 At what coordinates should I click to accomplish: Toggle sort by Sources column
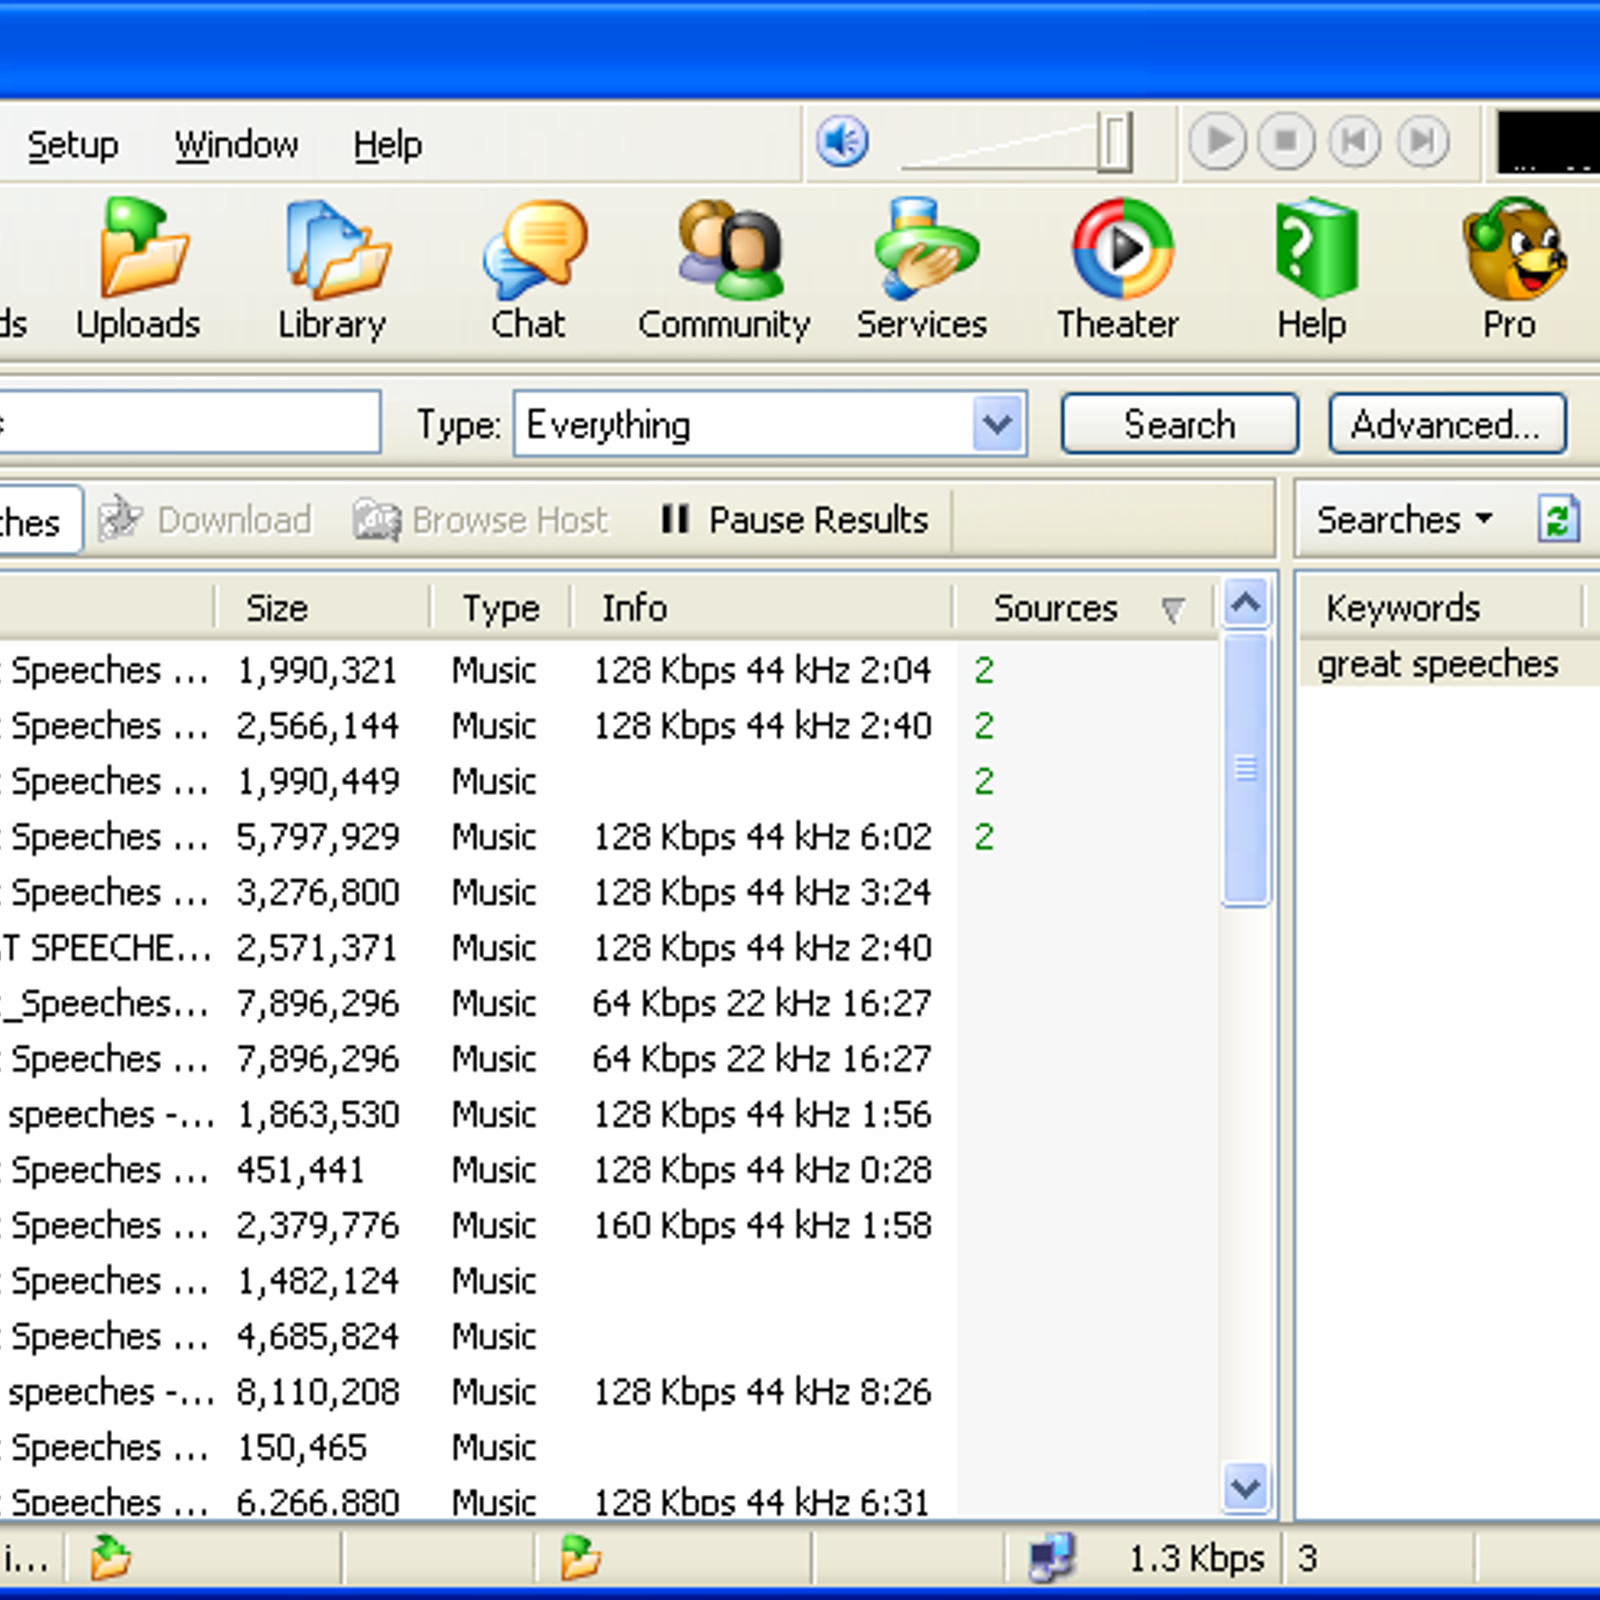(x=1085, y=608)
